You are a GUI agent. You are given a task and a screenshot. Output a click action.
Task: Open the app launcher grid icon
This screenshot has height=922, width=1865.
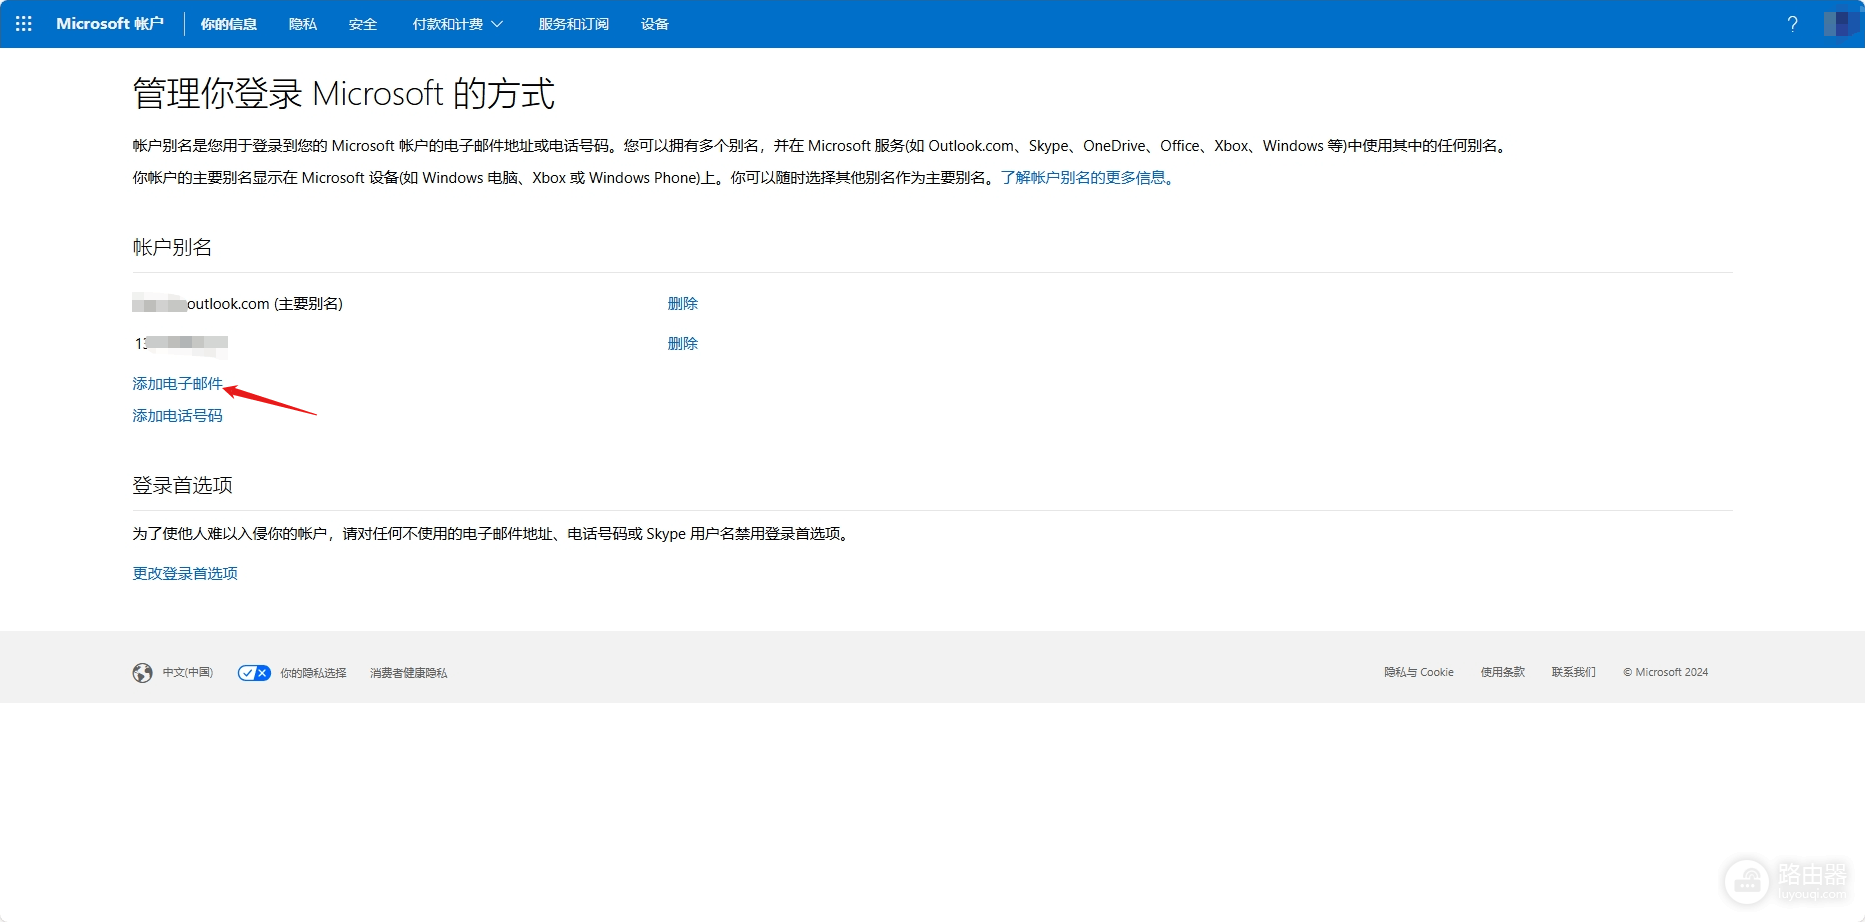tap(24, 23)
